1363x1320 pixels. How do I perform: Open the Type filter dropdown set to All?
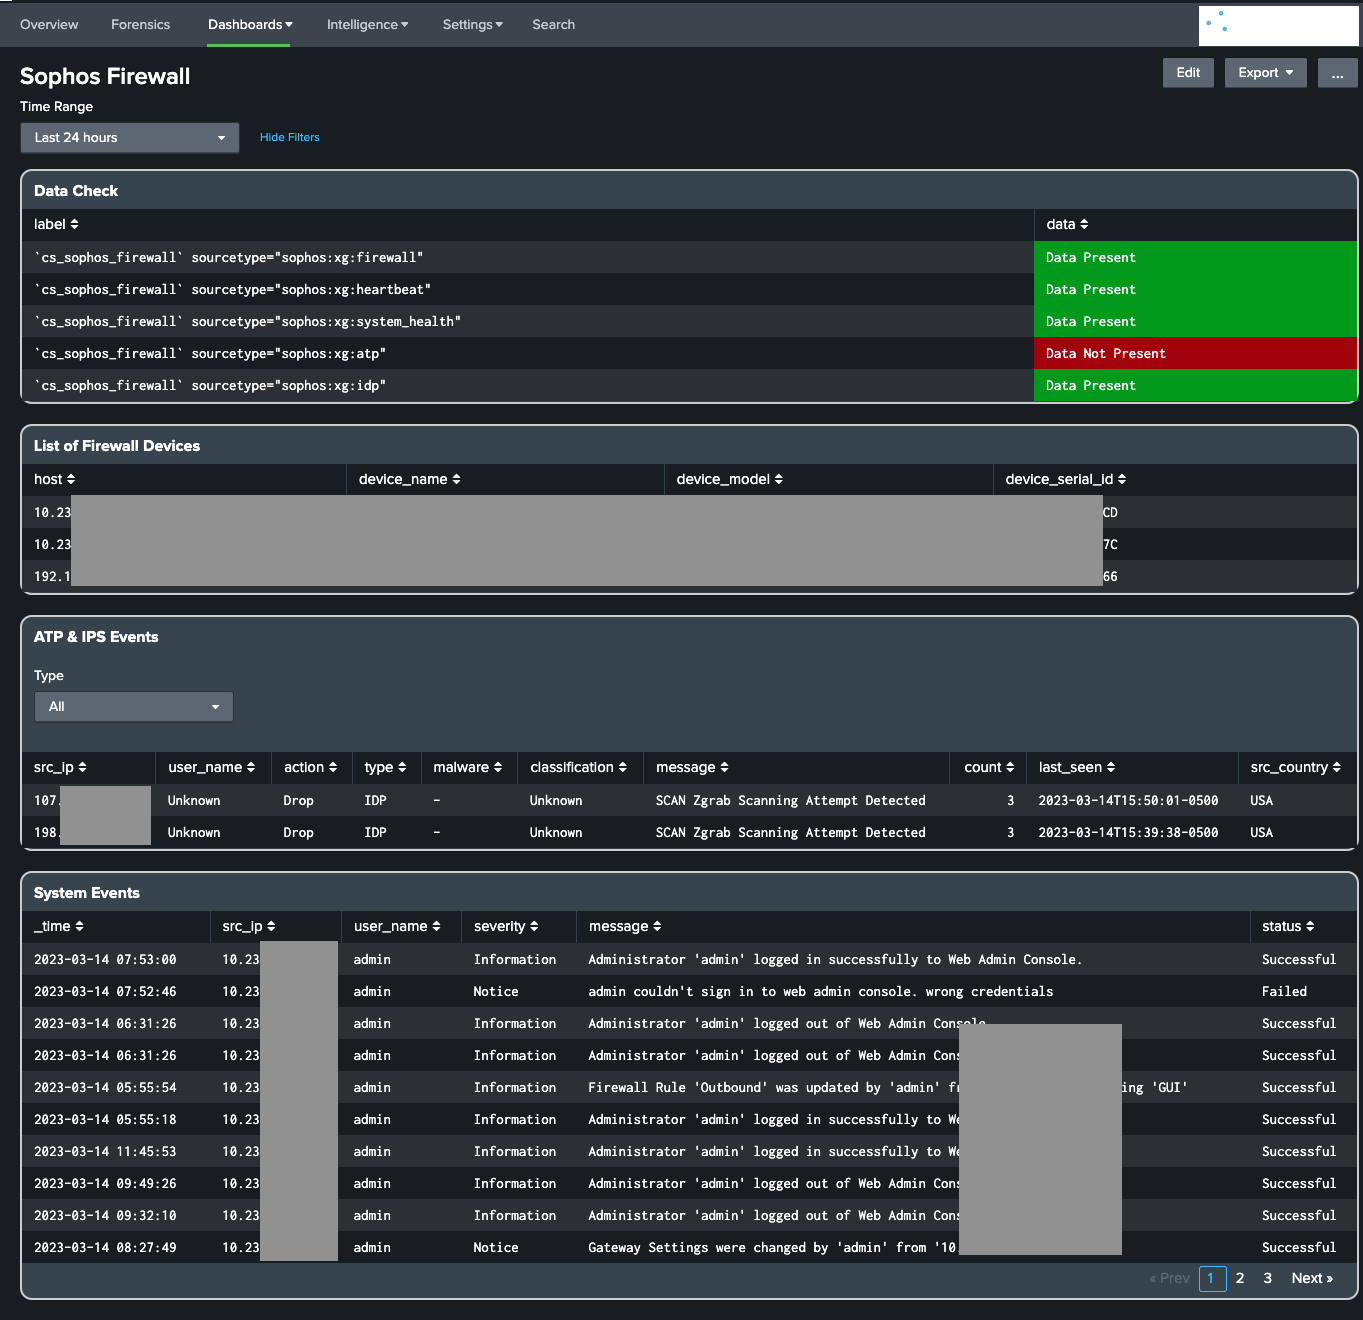tap(134, 706)
